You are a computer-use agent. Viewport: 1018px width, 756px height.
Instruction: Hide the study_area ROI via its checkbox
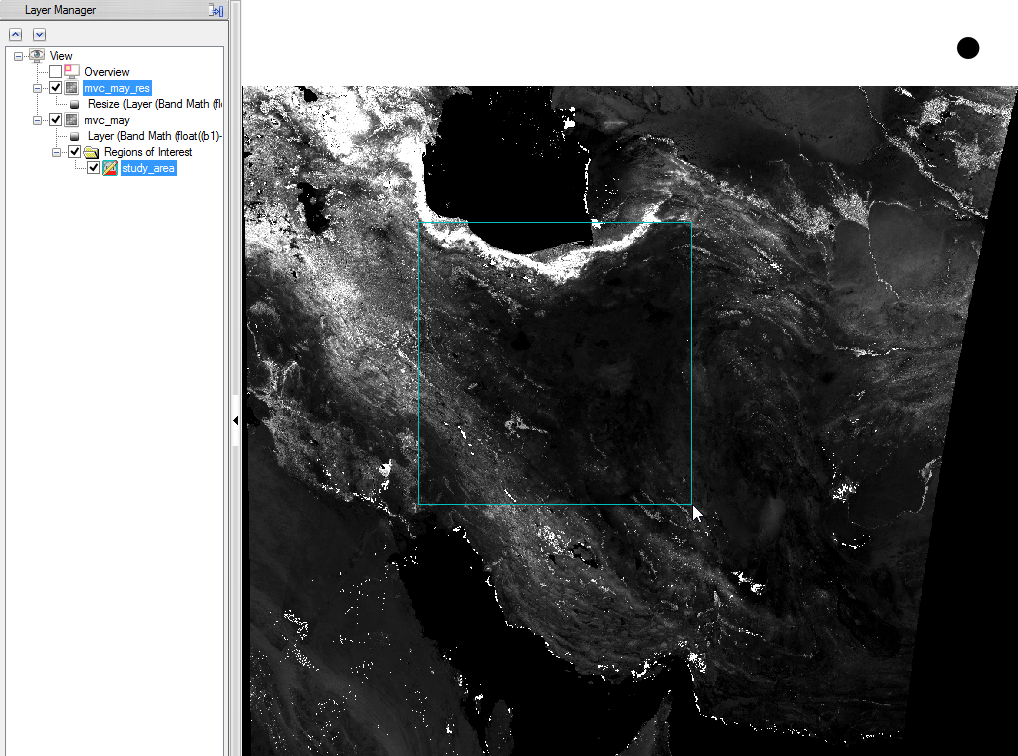[94, 168]
